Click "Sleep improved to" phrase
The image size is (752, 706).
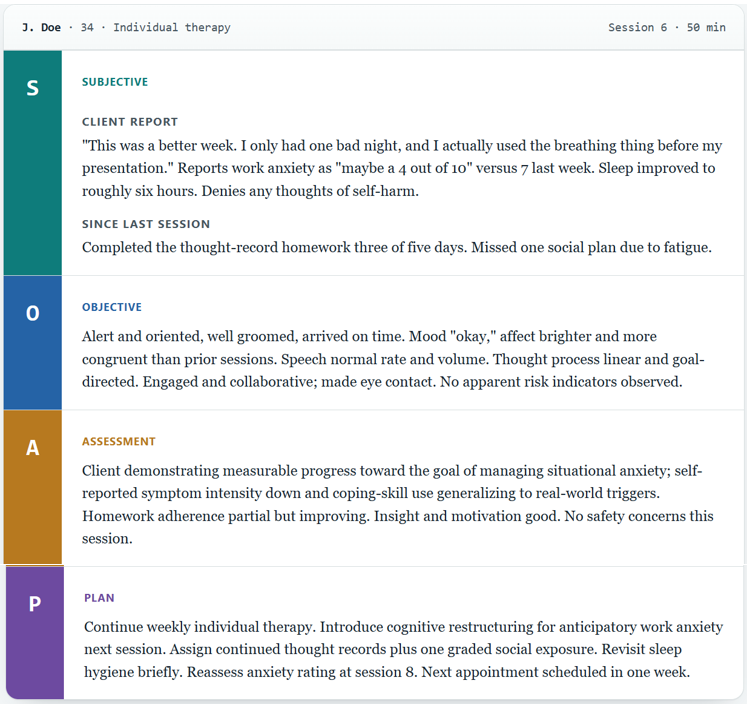click(657, 168)
